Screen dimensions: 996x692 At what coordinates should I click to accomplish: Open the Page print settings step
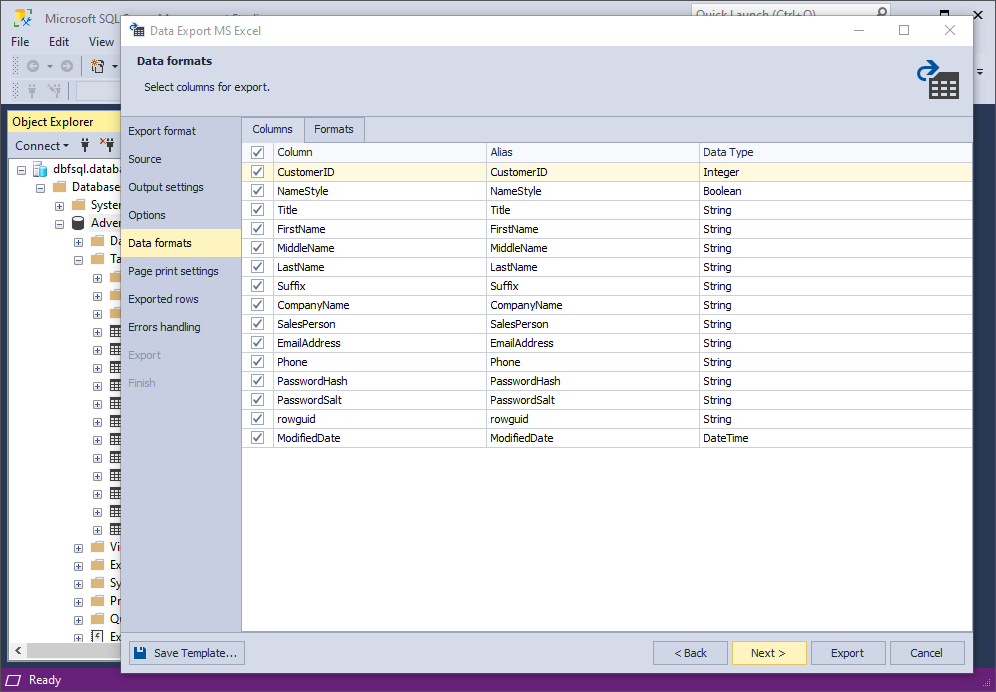click(173, 271)
